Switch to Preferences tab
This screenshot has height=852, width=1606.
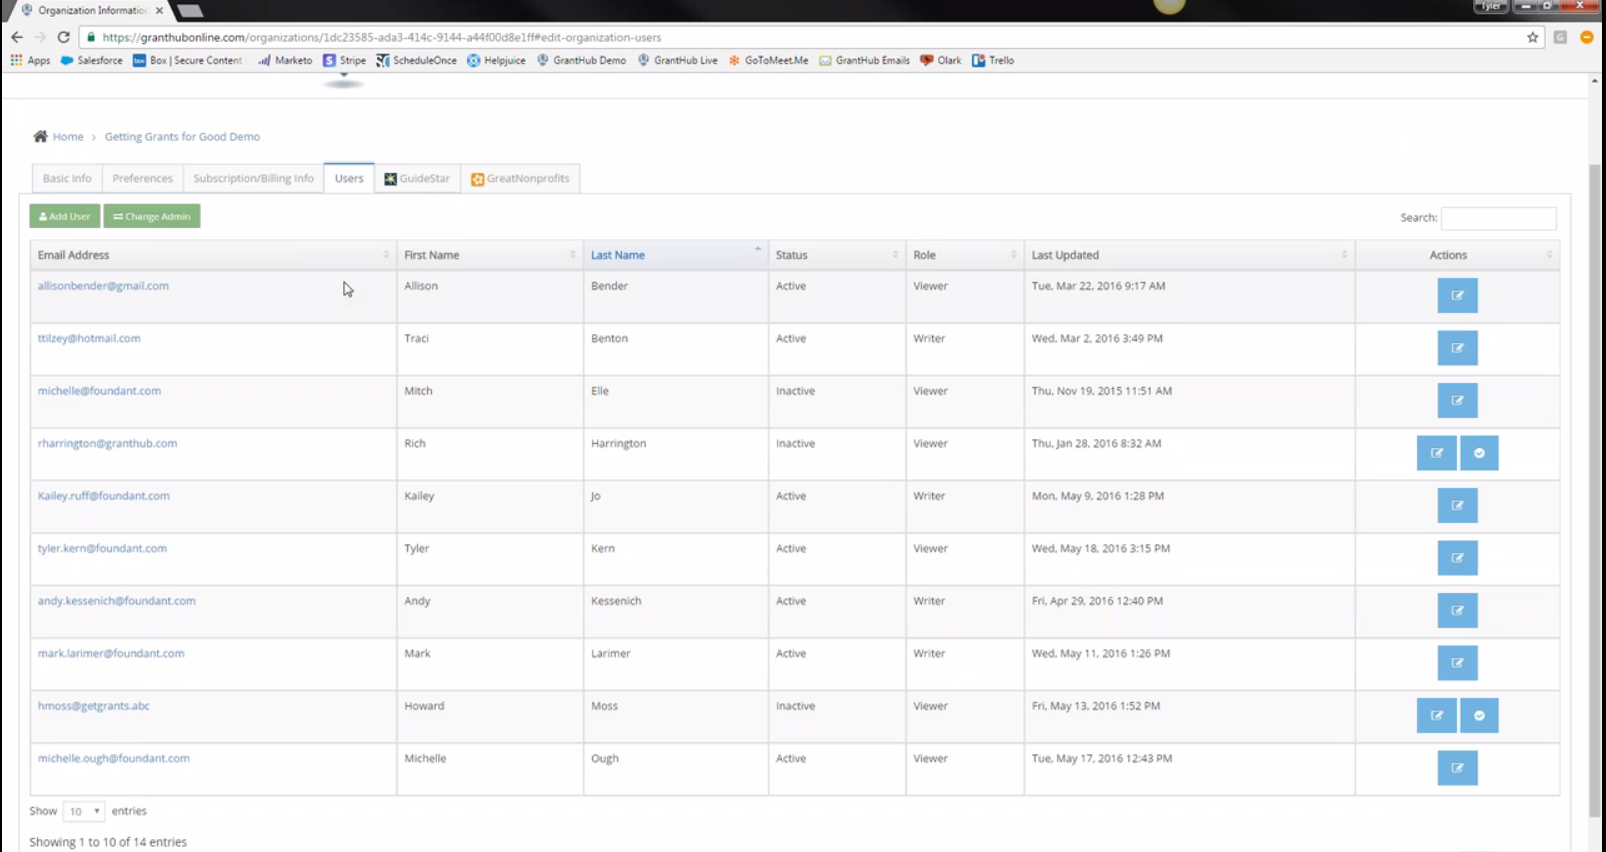pyautogui.click(x=142, y=178)
